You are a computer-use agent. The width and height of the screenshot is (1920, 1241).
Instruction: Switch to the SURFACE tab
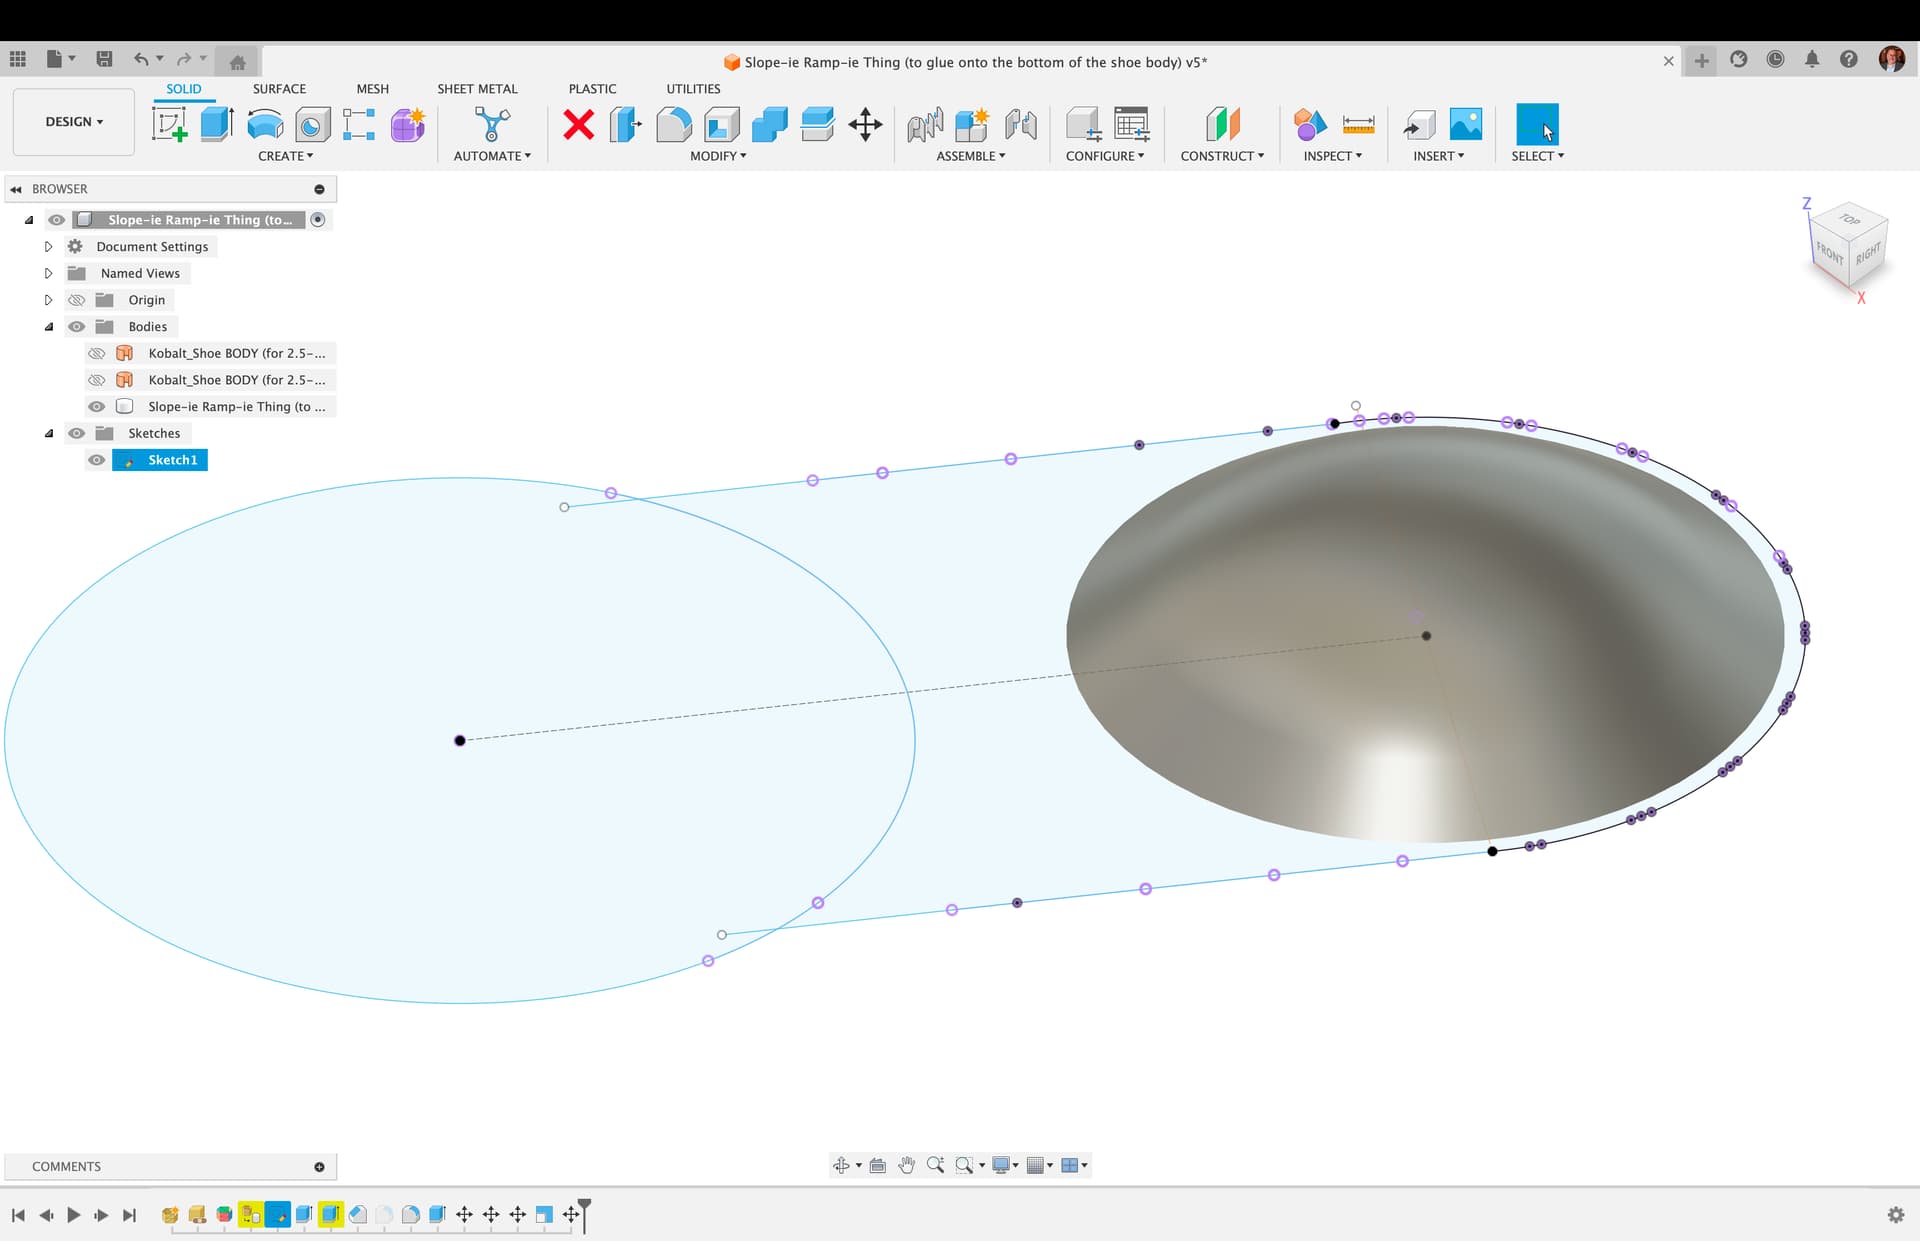click(x=279, y=89)
